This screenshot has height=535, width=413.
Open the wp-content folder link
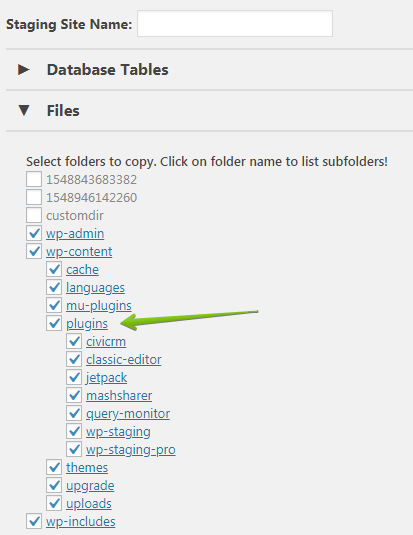79,252
